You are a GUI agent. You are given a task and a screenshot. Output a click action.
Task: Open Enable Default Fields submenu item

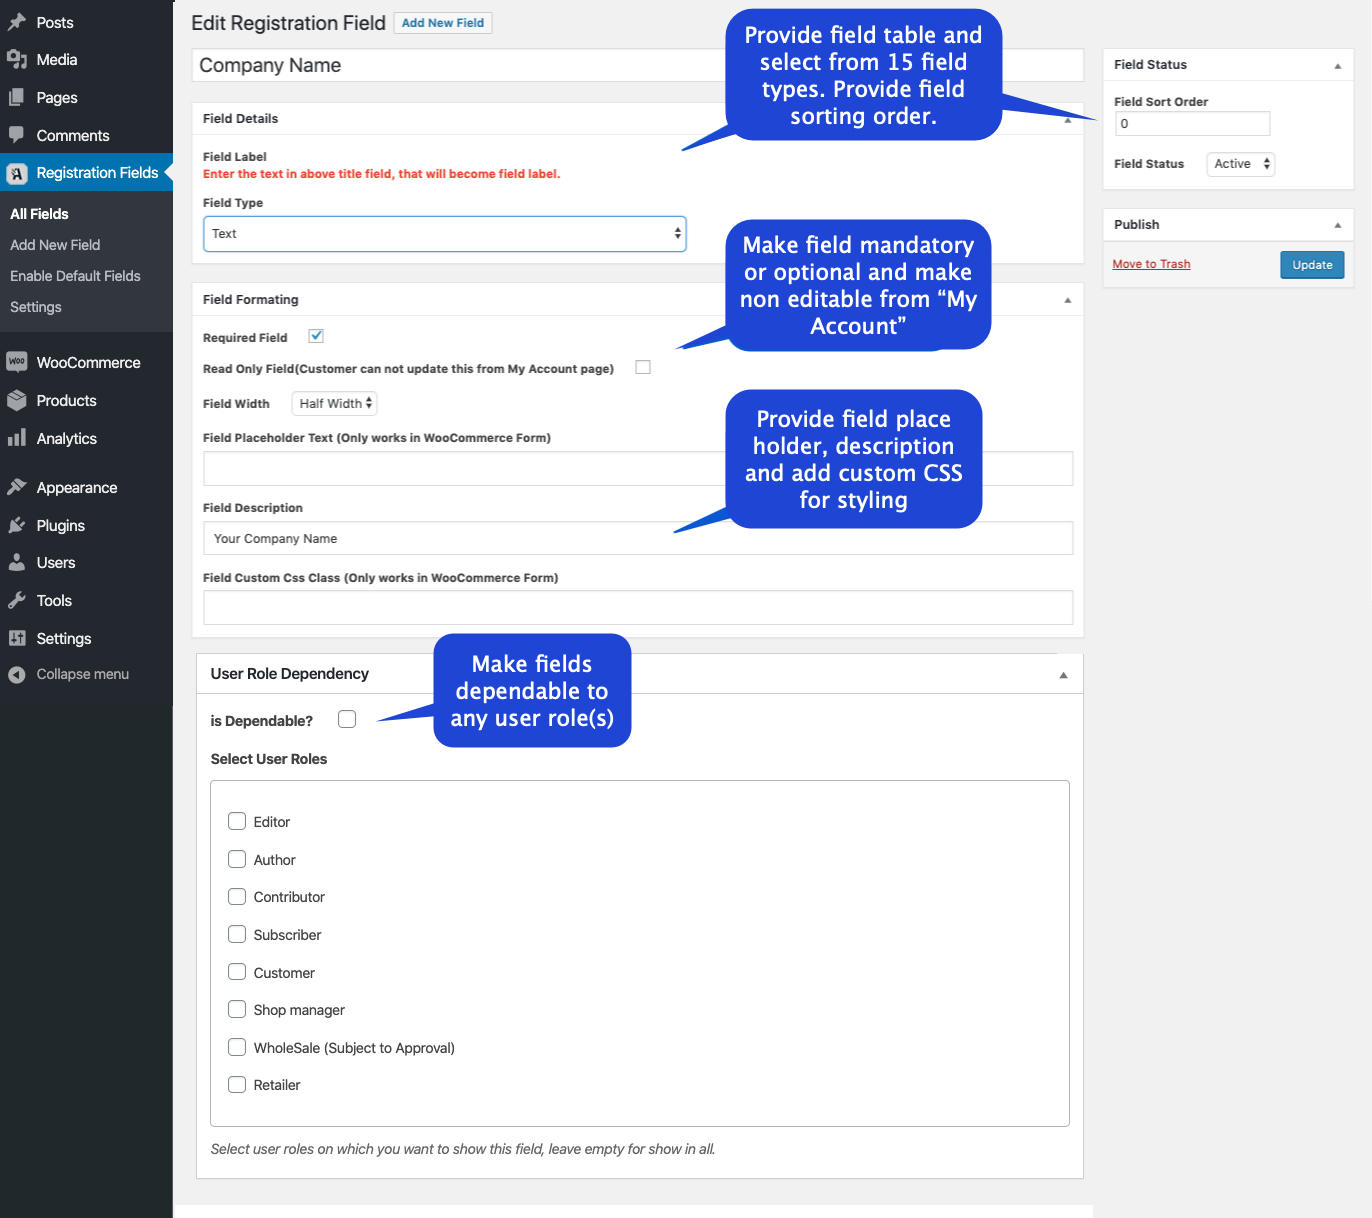[x=75, y=276]
